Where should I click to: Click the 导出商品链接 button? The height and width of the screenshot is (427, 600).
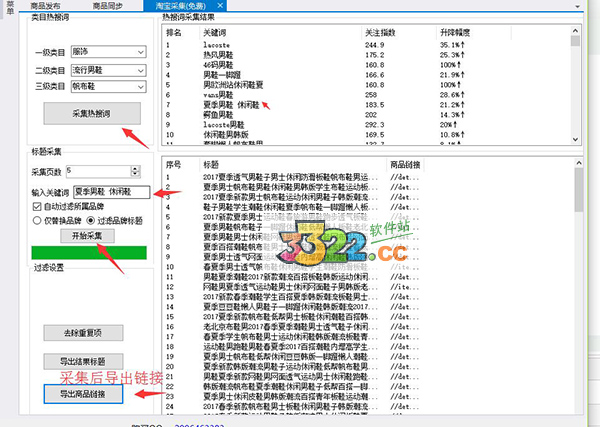tap(82, 392)
